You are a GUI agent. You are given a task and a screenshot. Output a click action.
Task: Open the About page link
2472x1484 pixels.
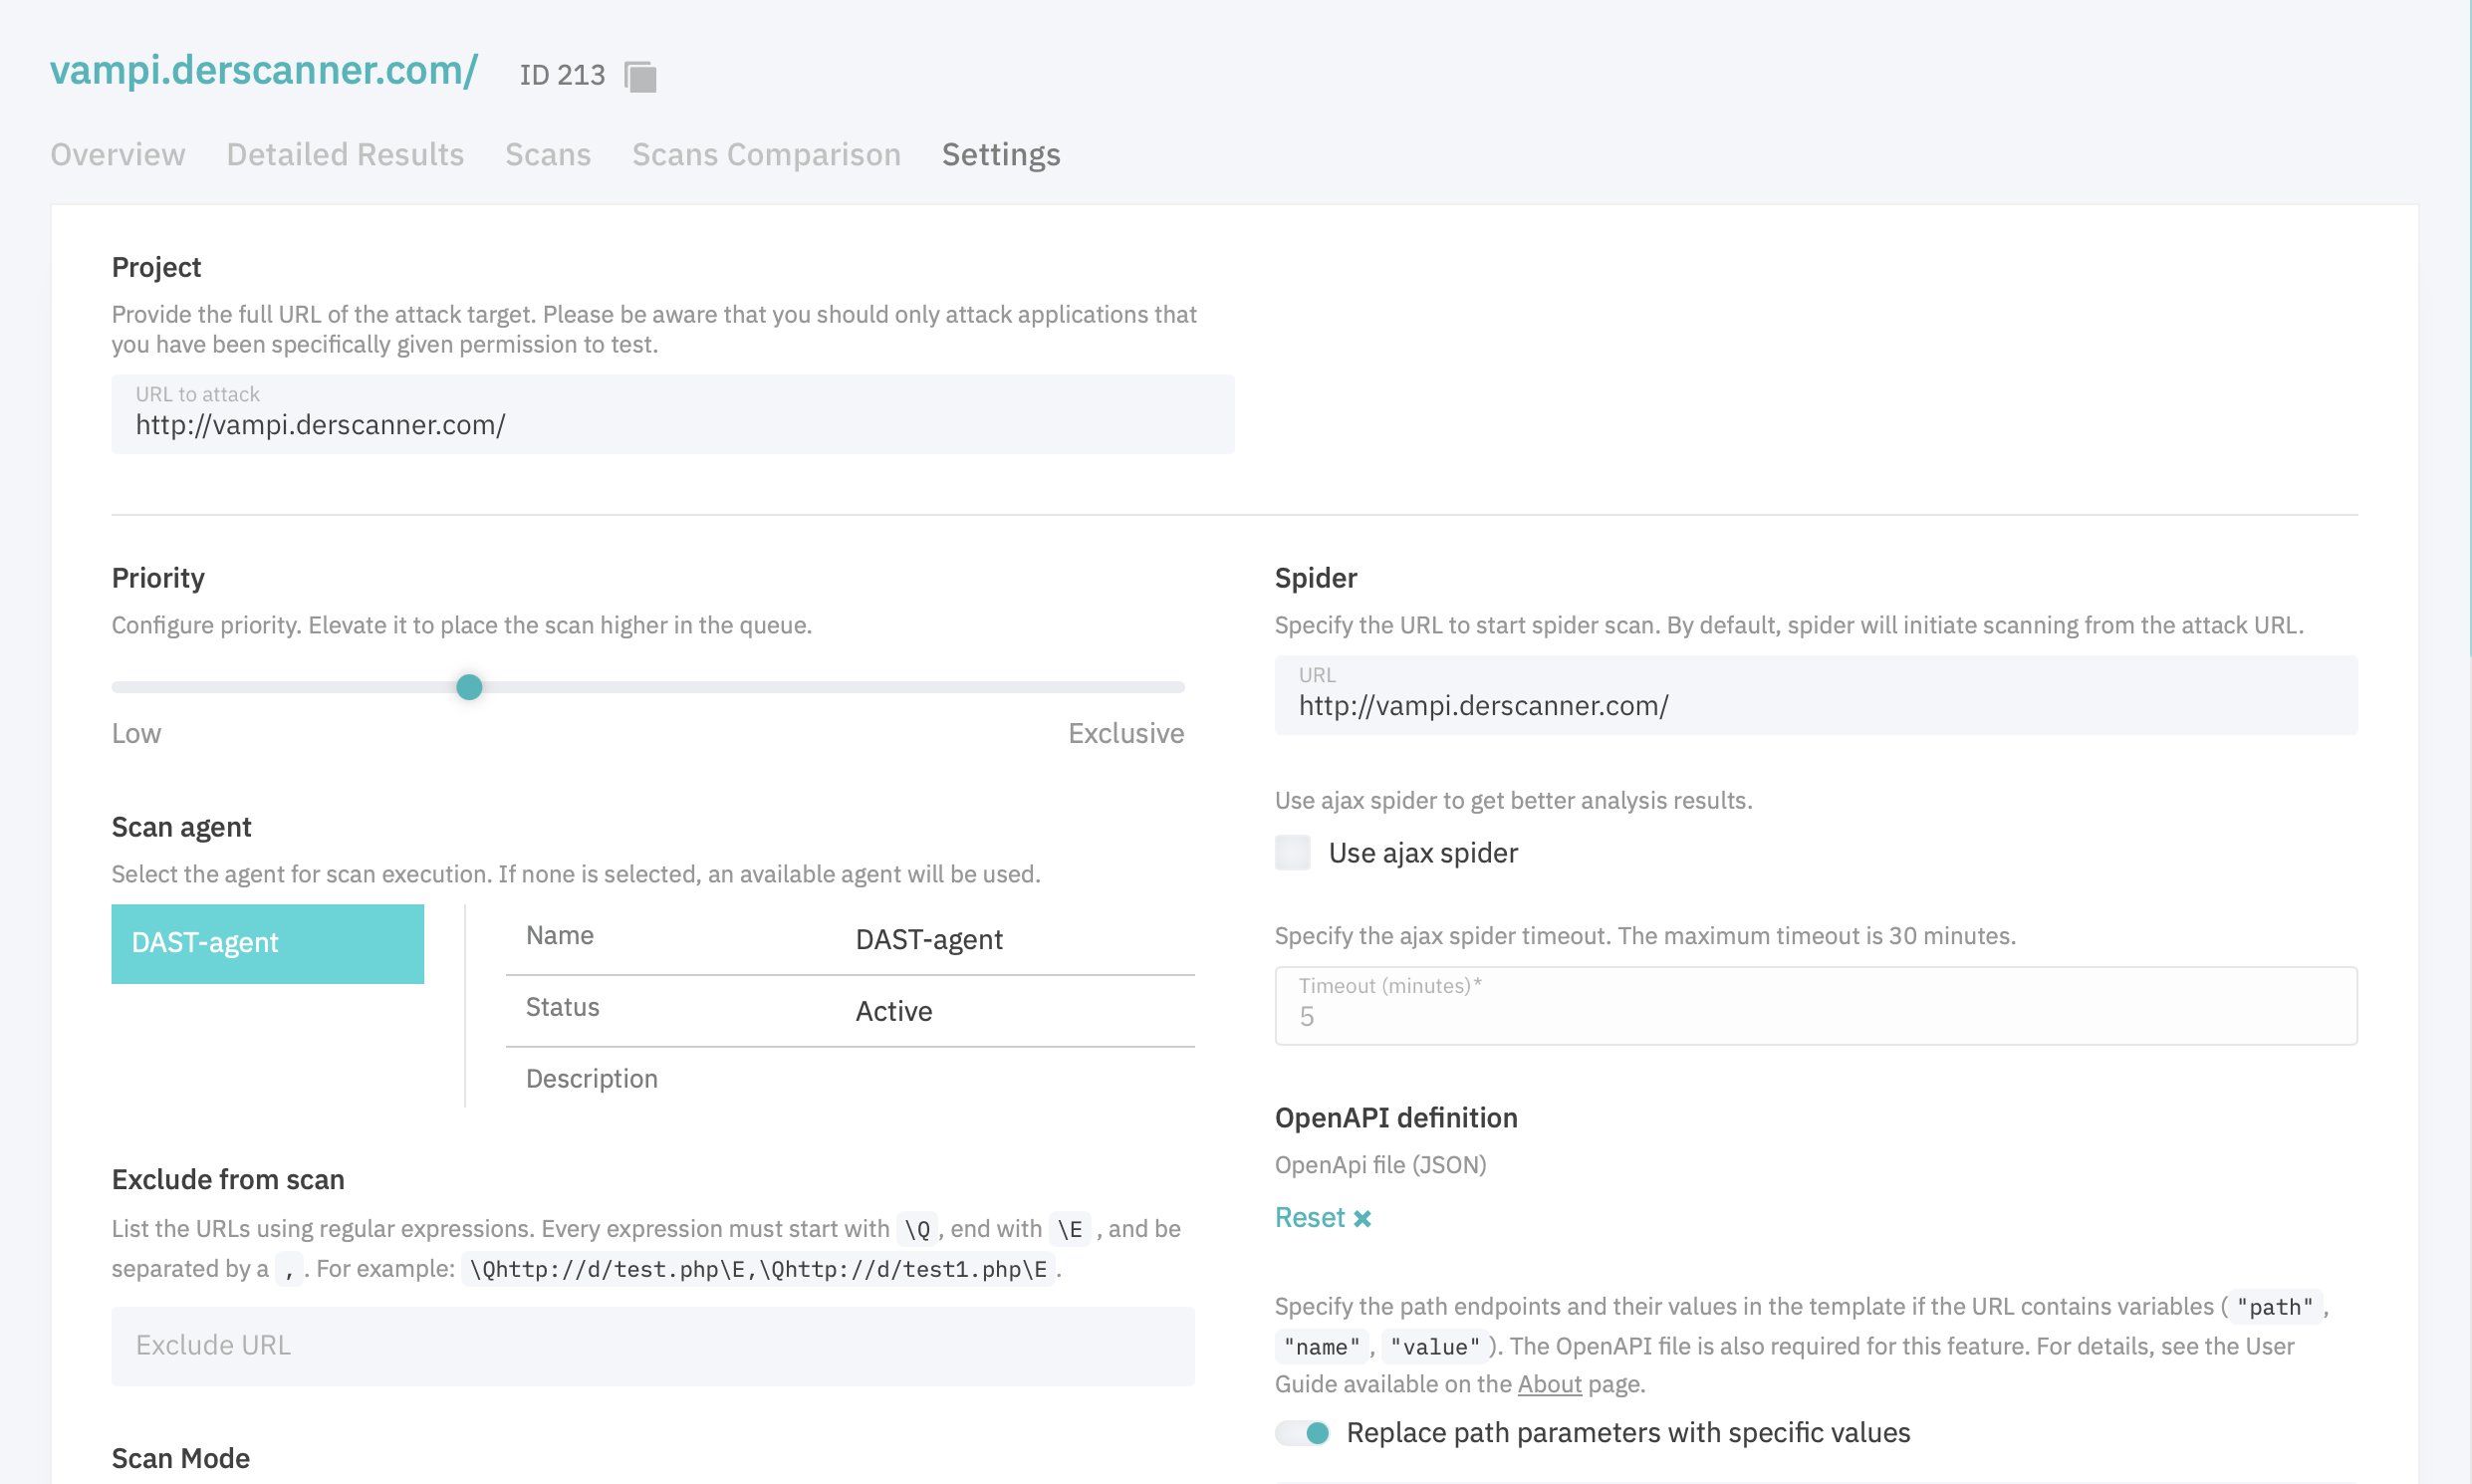point(1549,1384)
